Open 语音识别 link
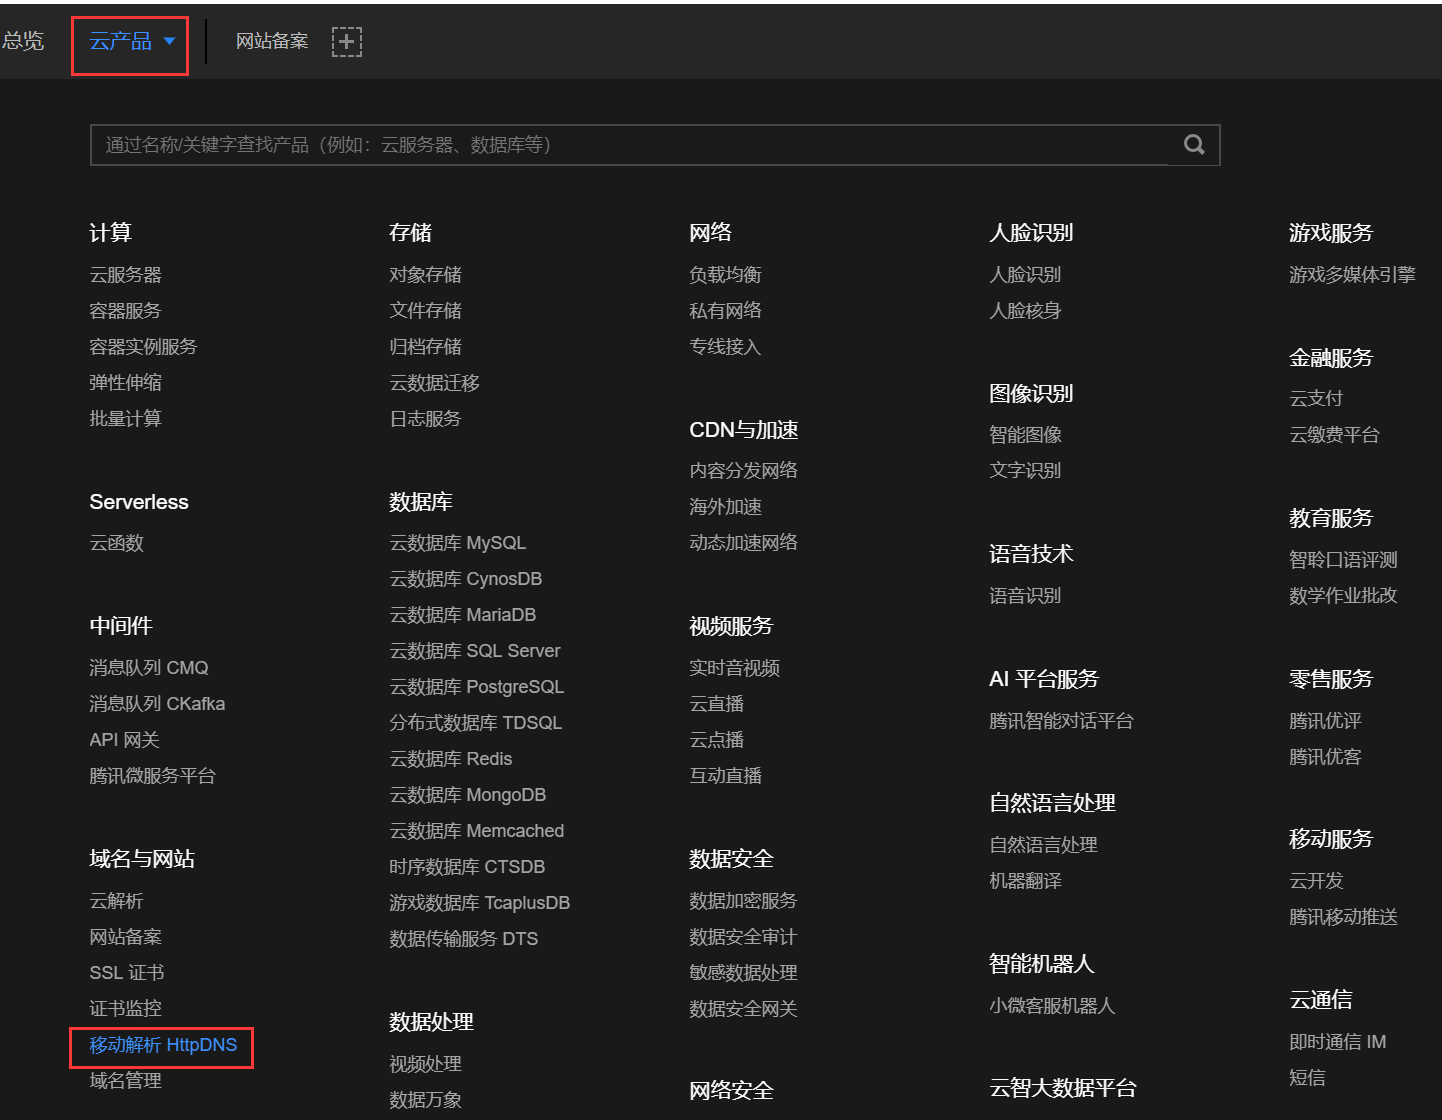 [1026, 596]
